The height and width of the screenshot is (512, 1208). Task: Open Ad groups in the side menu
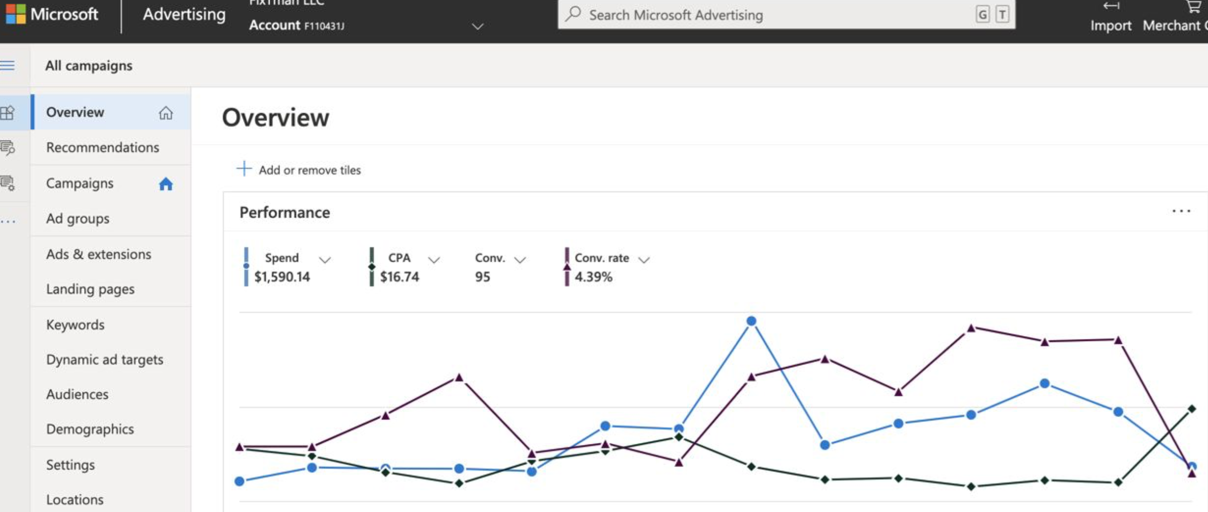111,218
